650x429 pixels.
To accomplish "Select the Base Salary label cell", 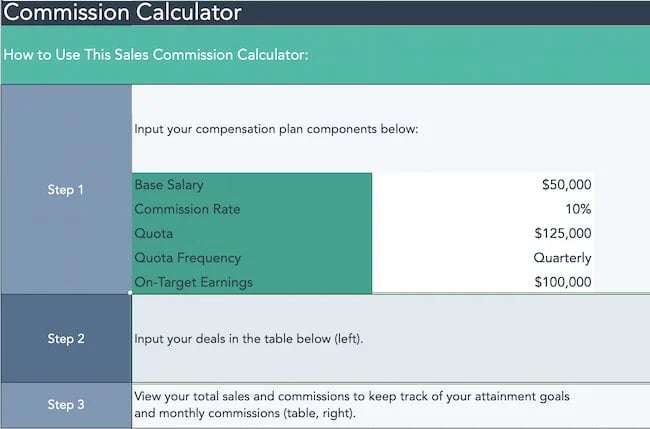I will click(x=251, y=185).
